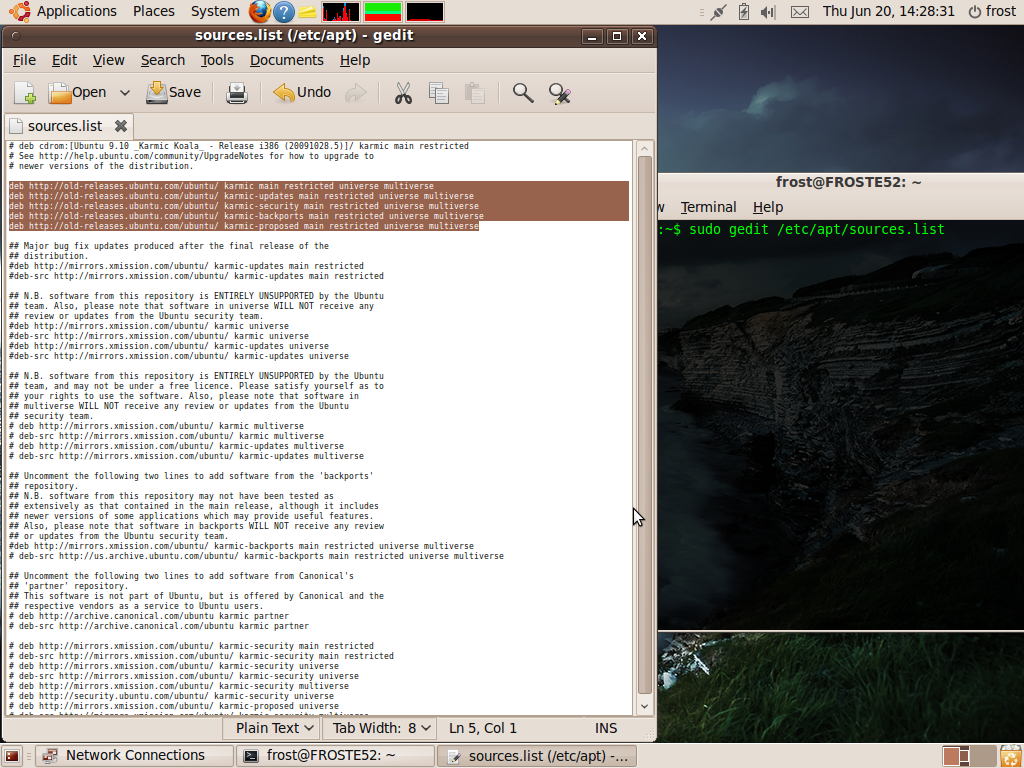Viewport: 1024px width, 768px height.
Task: Open the File menu in gedit
Action: 24,60
